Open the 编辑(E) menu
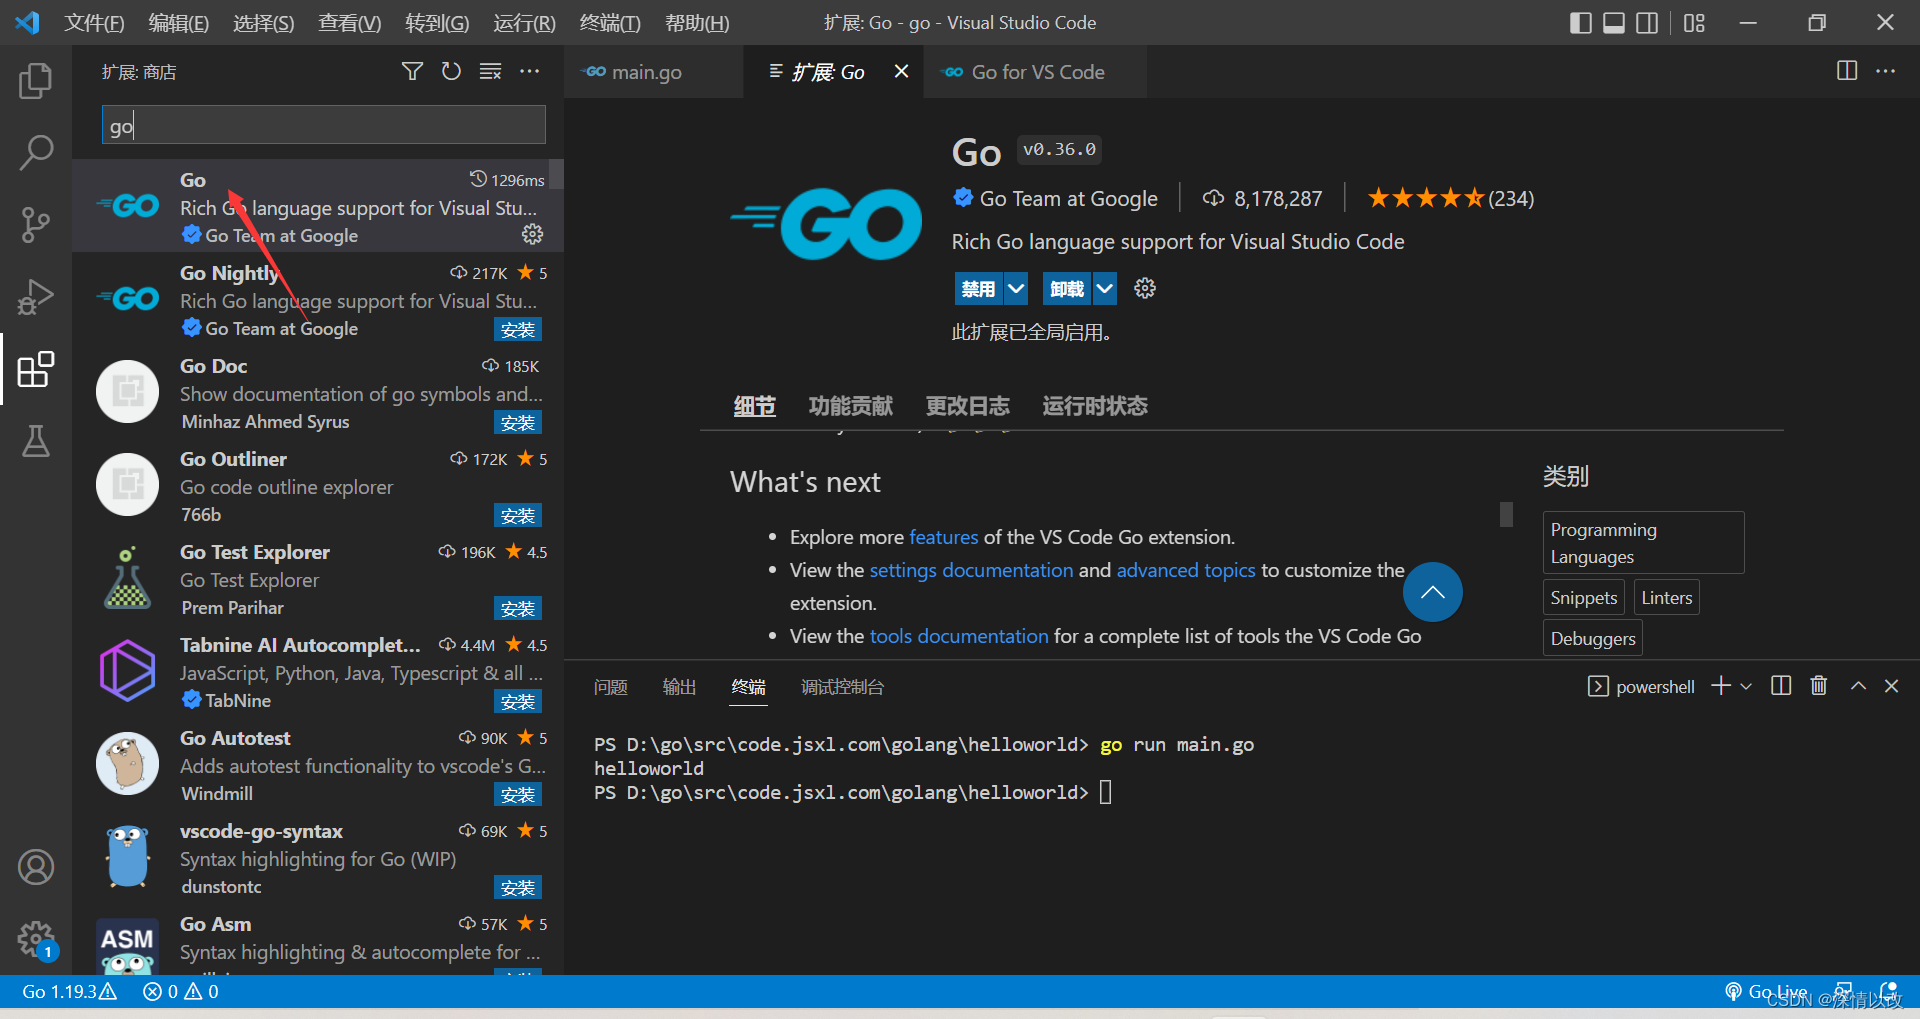This screenshot has height=1019, width=1920. point(179,22)
